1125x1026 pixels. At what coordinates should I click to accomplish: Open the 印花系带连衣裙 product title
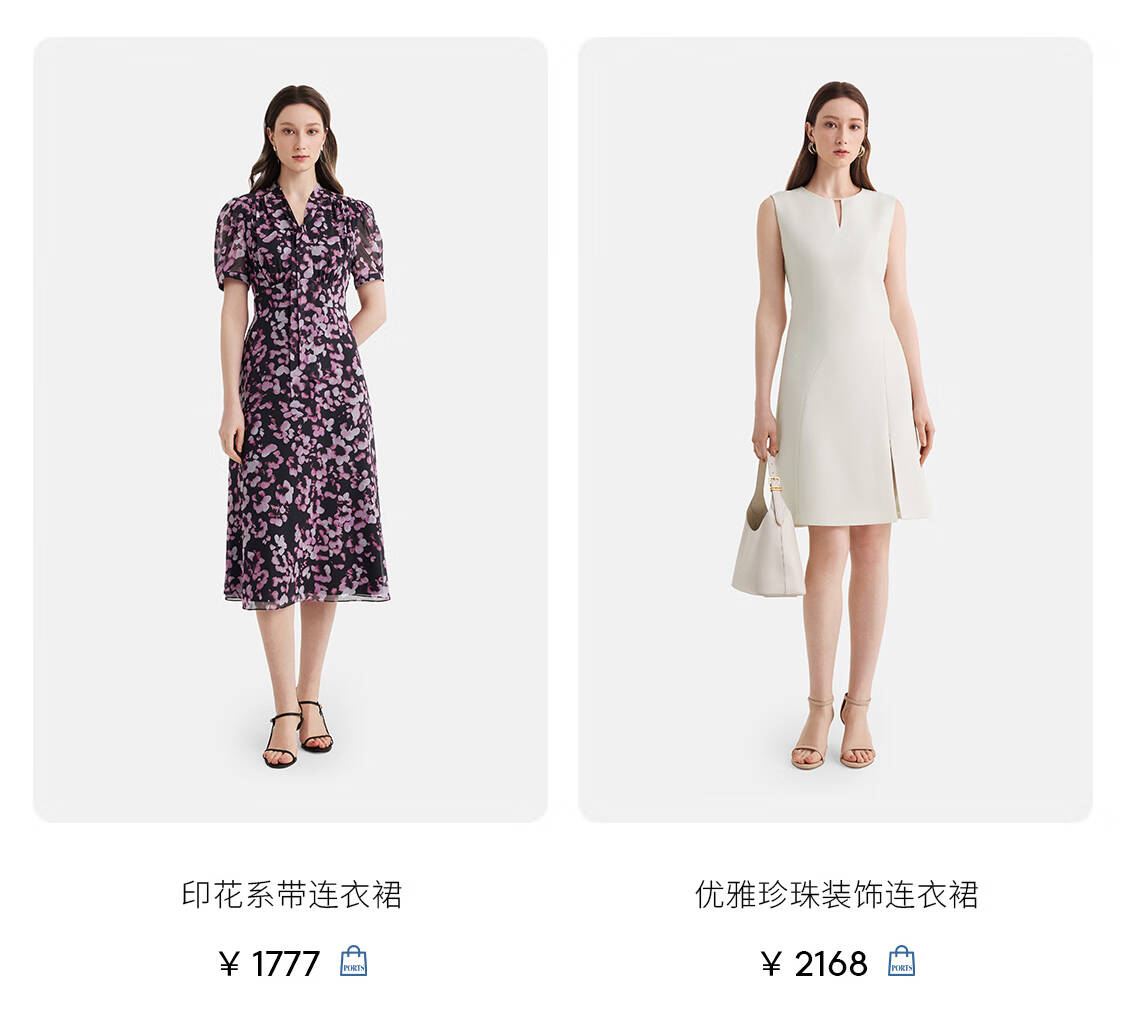click(x=291, y=895)
